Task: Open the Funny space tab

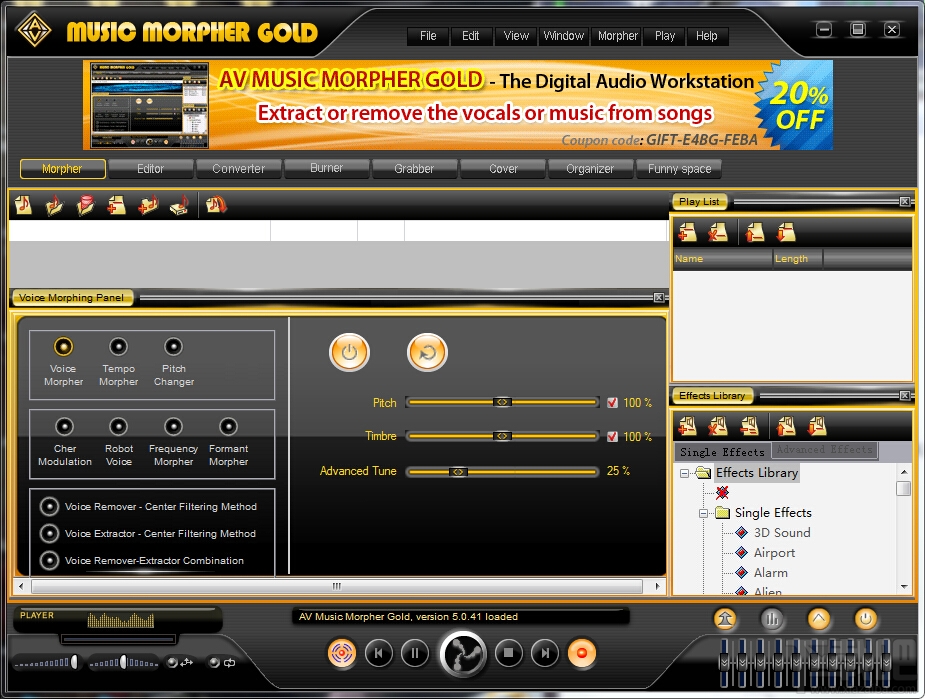Action: tap(679, 169)
